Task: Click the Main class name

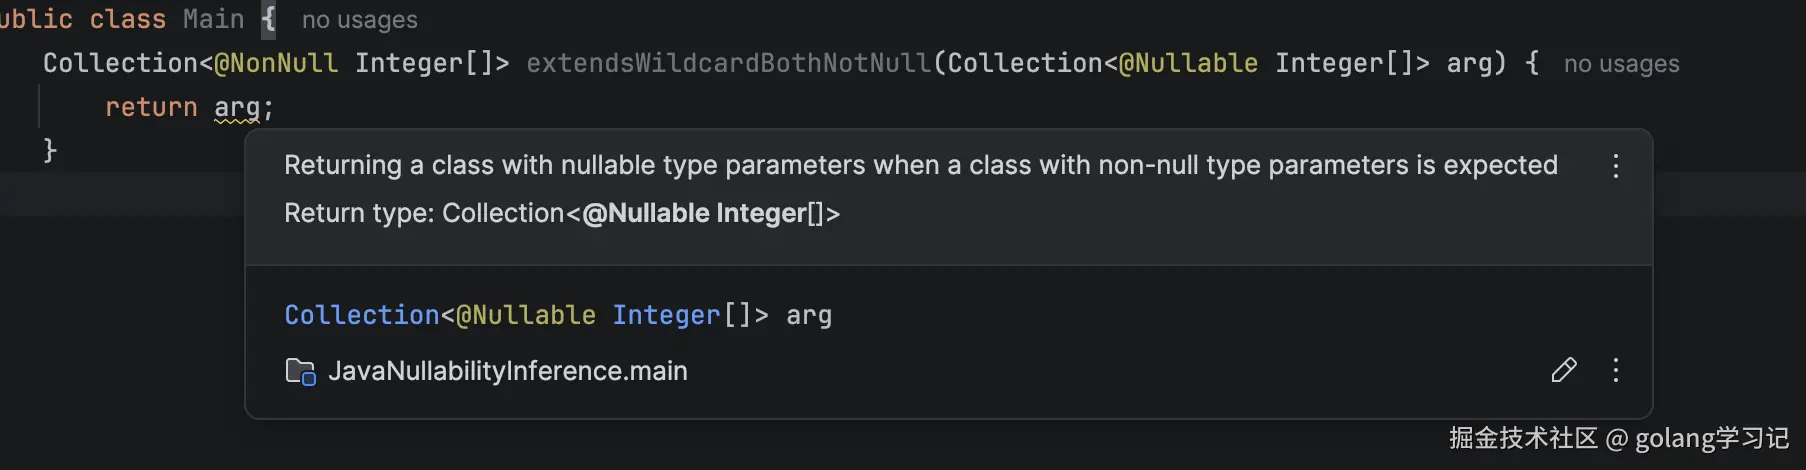Action: pos(213,19)
